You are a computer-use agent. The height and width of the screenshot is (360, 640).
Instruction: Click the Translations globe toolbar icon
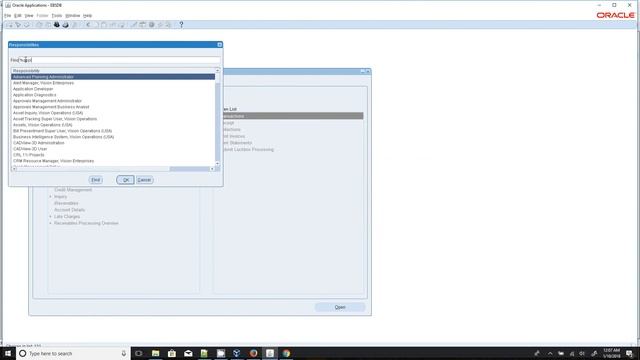151,25
